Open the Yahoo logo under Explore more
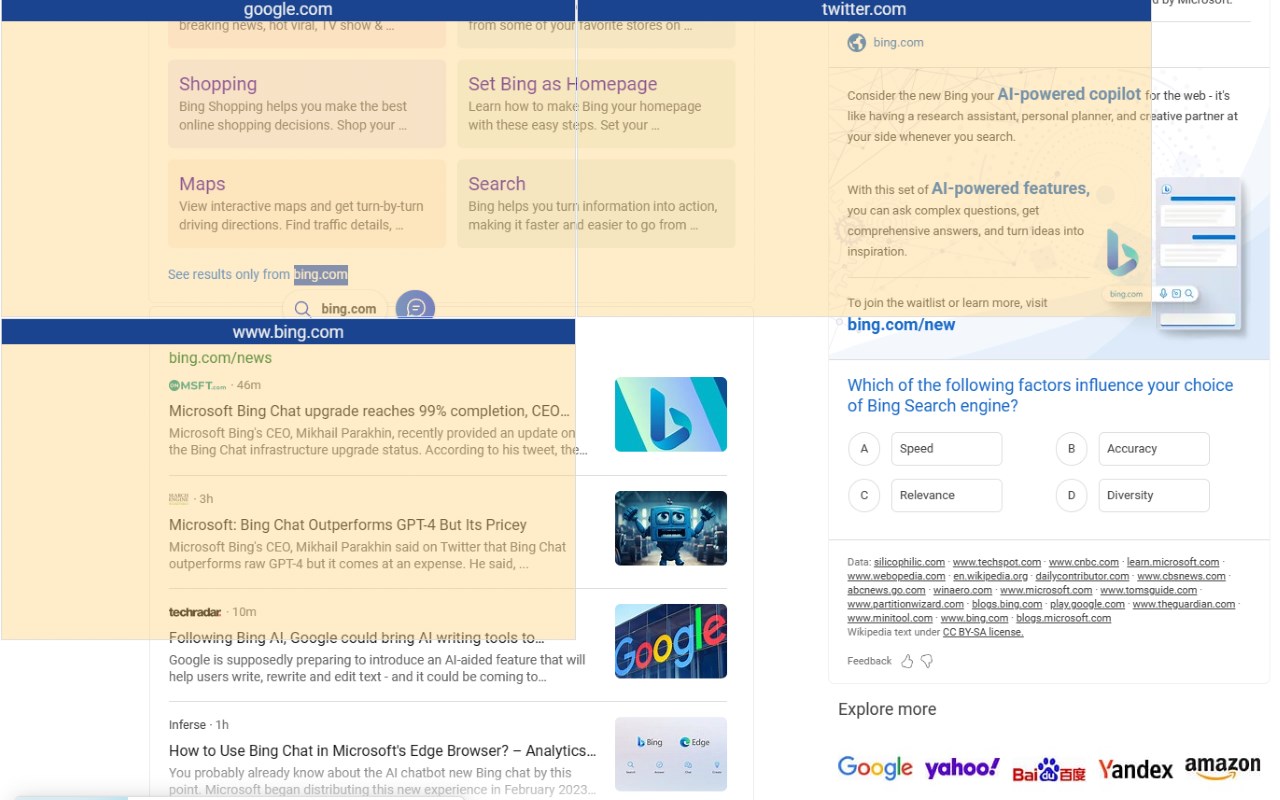The width and height of the screenshot is (1280, 800). click(x=962, y=768)
